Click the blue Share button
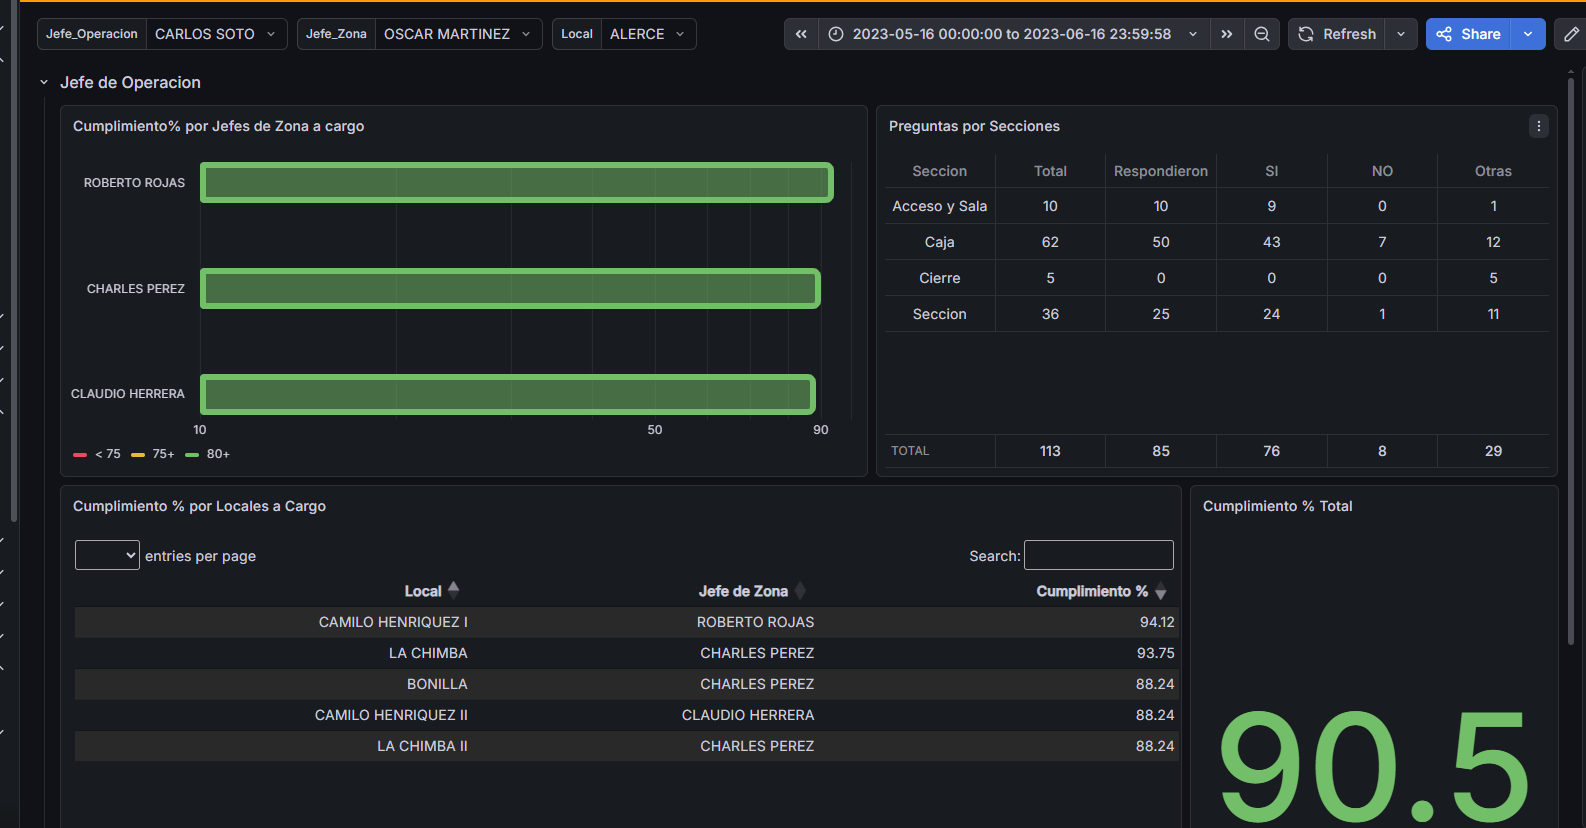Image resolution: width=1586 pixels, height=828 pixels. pos(1469,34)
